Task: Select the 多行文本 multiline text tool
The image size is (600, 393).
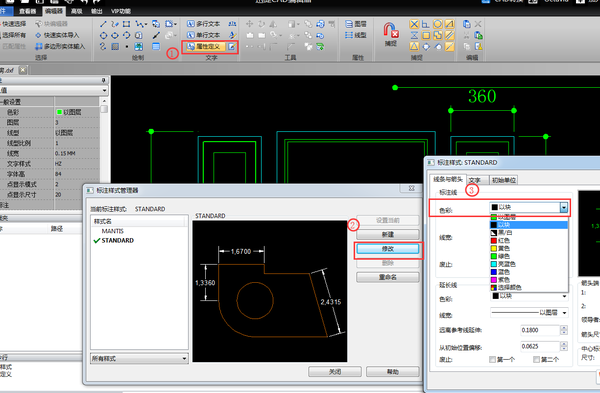Action: pos(204,24)
